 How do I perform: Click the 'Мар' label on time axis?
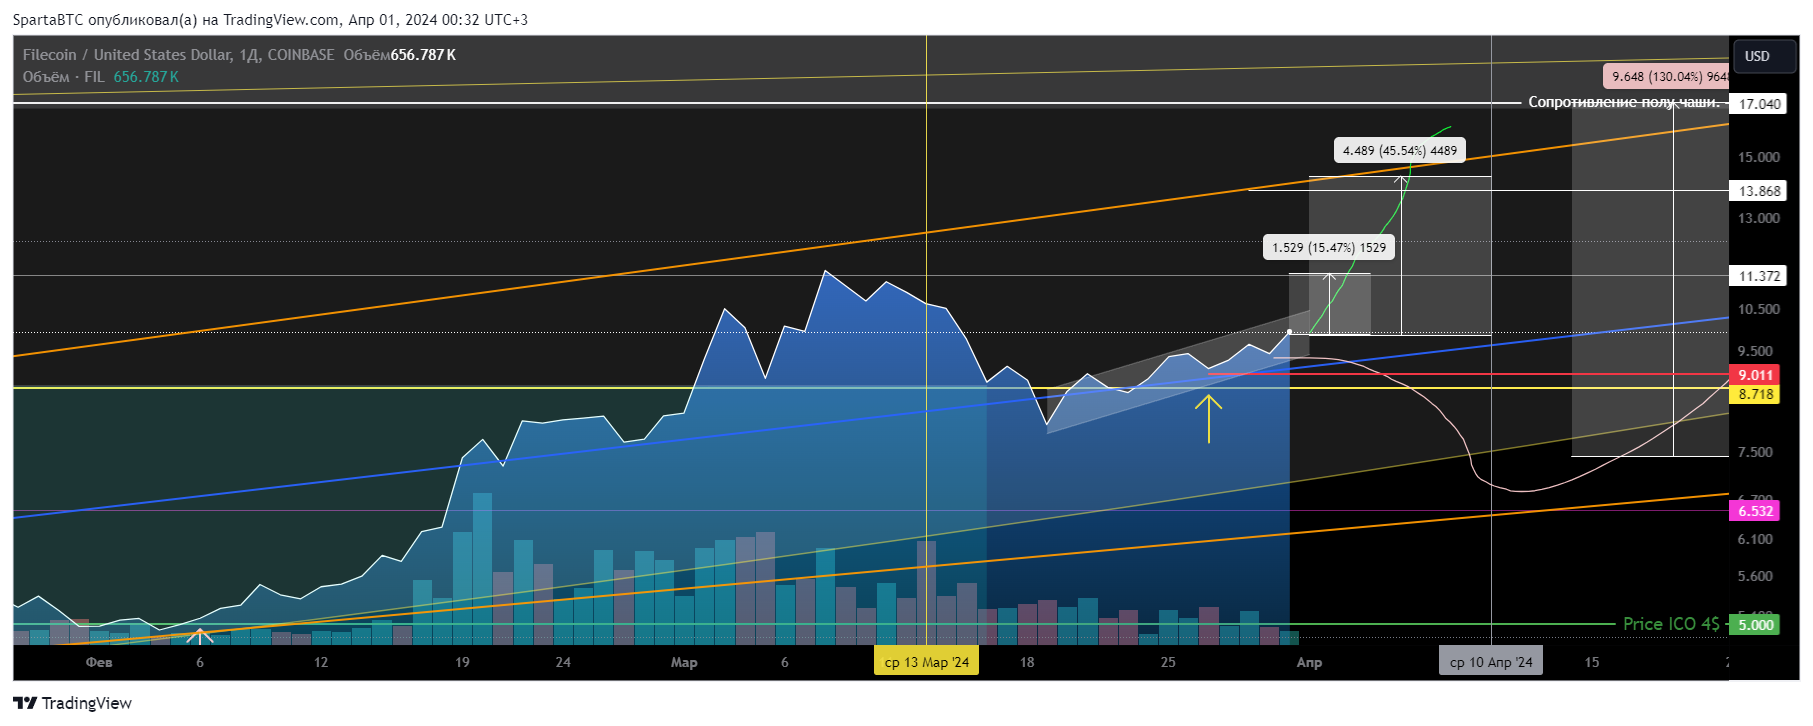point(684,662)
